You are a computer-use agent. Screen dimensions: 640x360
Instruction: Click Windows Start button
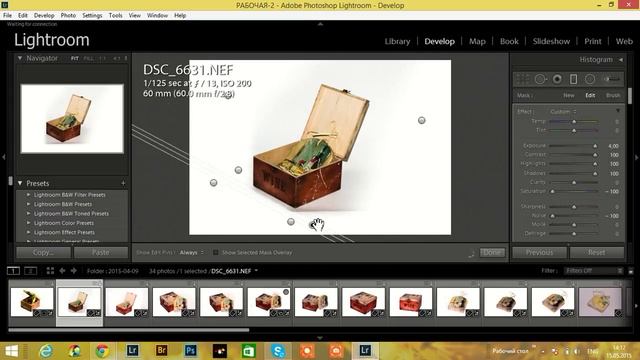(11, 351)
